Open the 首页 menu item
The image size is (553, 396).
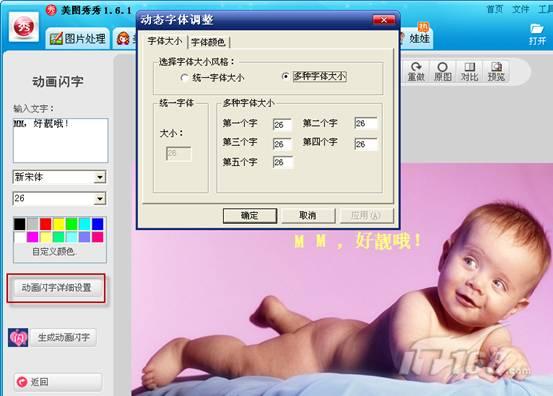pos(494,9)
